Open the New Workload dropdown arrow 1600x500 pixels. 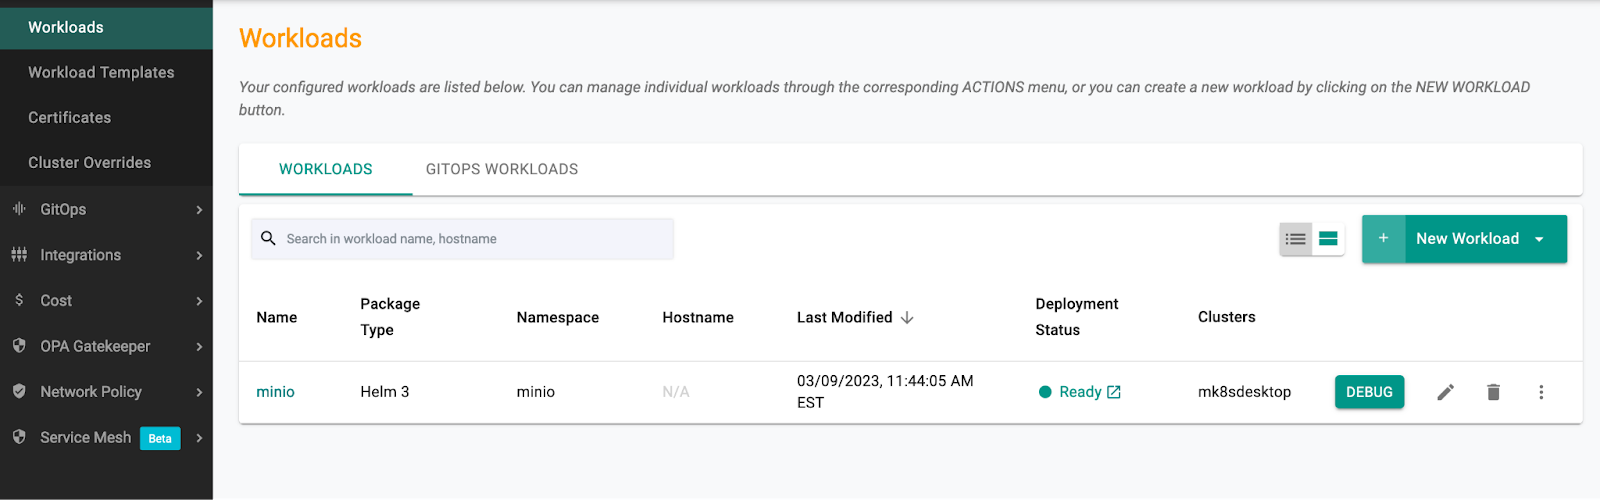pyautogui.click(x=1539, y=239)
